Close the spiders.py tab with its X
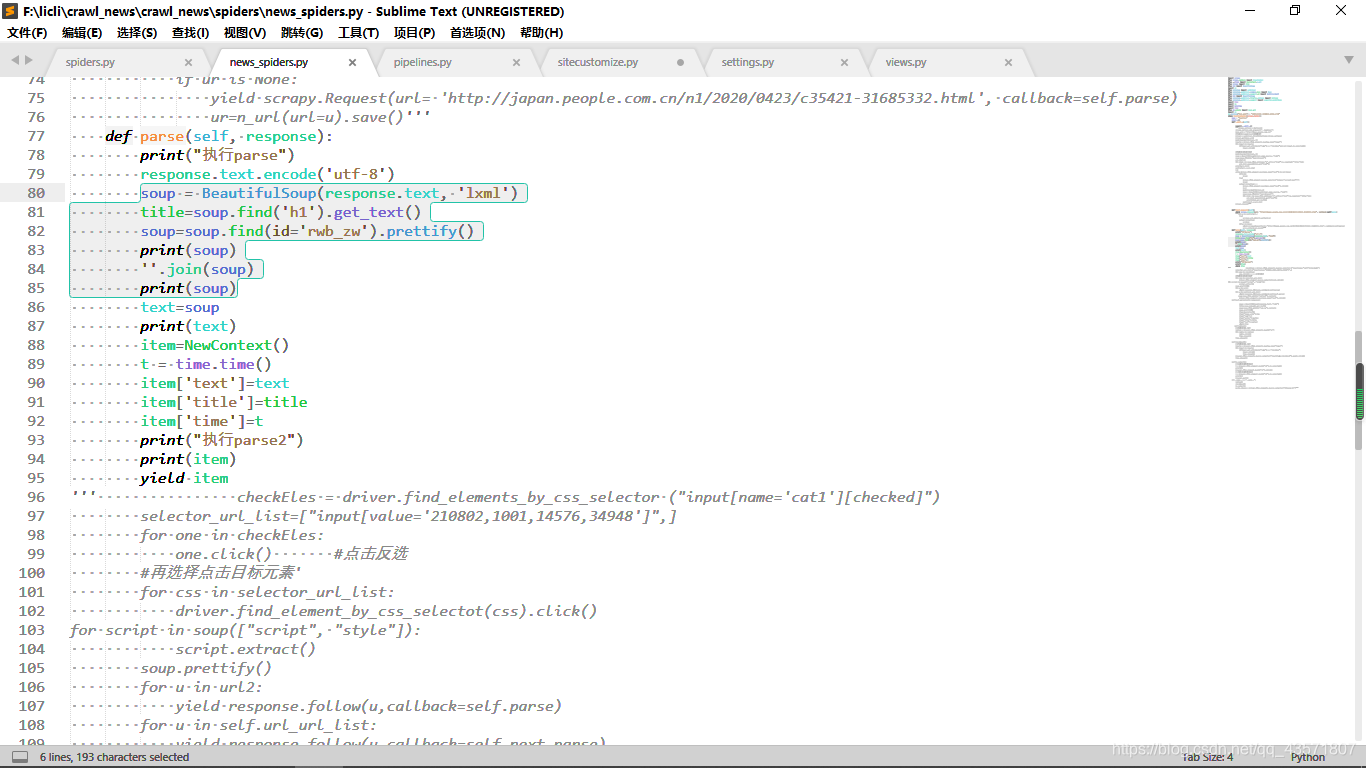Image resolution: width=1366 pixels, height=768 pixels. [188, 61]
